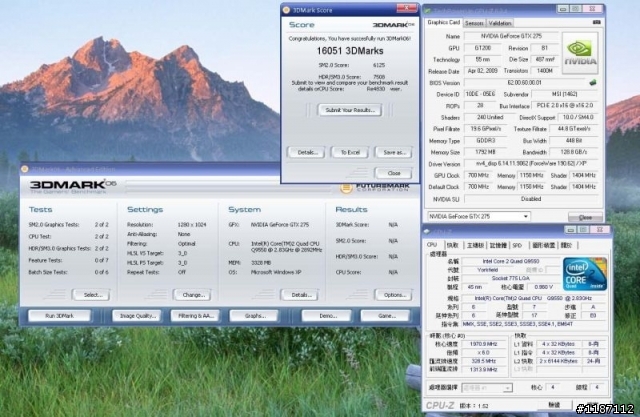Select the CPU tab in CPU-Z
Viewport: 640px width, 417px height.
[x=431, y=245]
